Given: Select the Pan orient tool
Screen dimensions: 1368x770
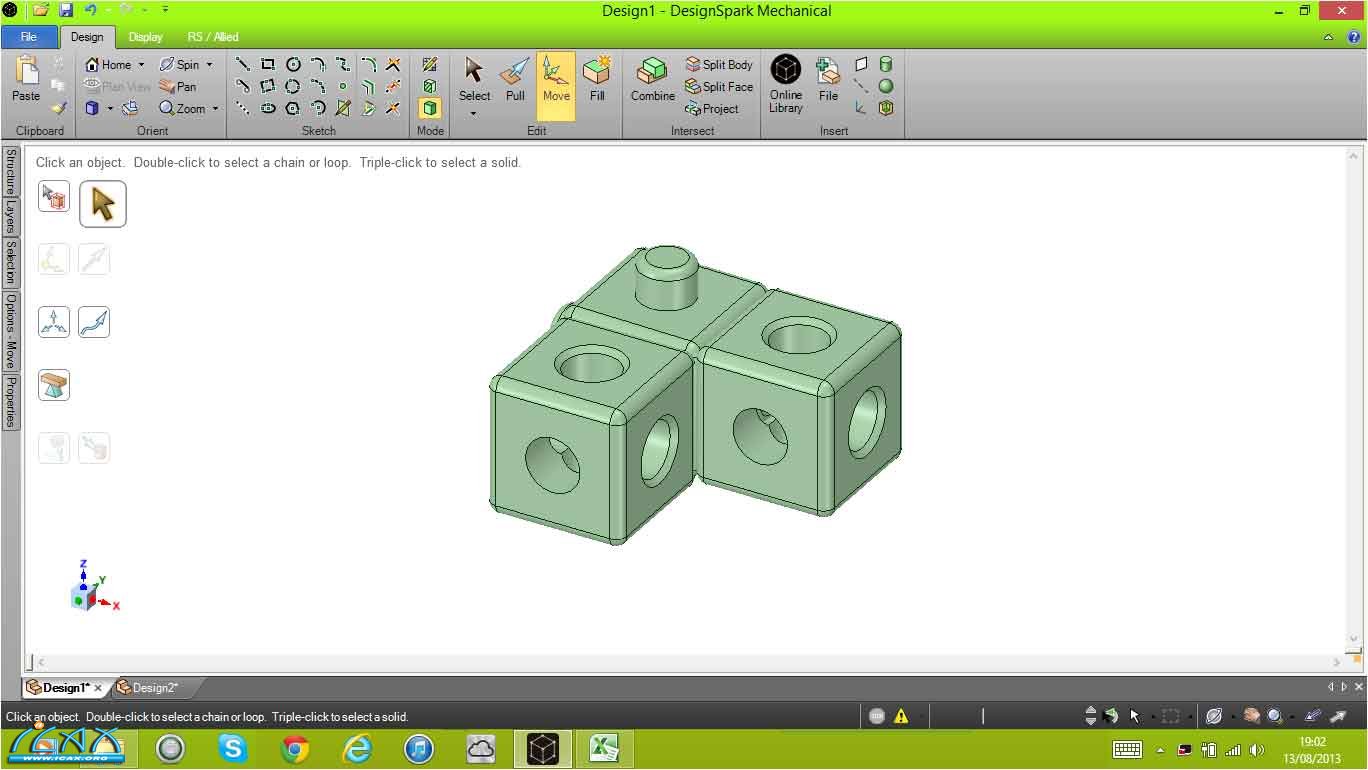Looking at the screenshot, I should click(x=178, y=87).
